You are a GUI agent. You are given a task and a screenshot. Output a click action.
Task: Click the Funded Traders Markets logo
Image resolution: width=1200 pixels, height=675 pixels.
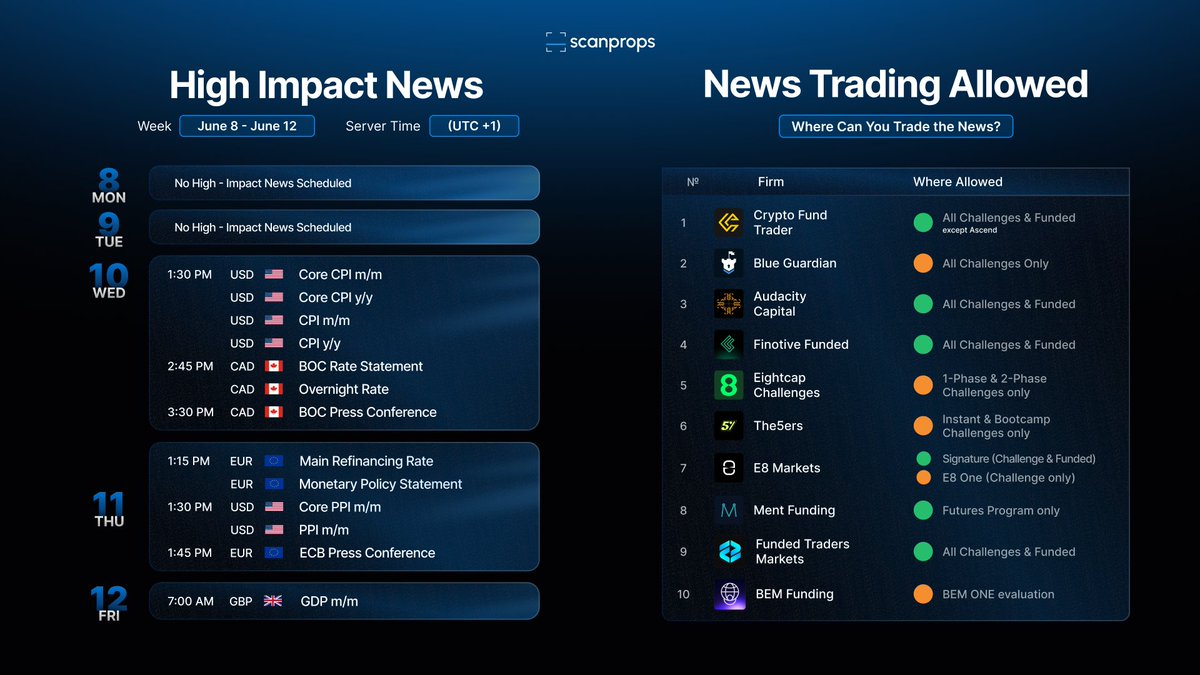[x=730, y=552]
